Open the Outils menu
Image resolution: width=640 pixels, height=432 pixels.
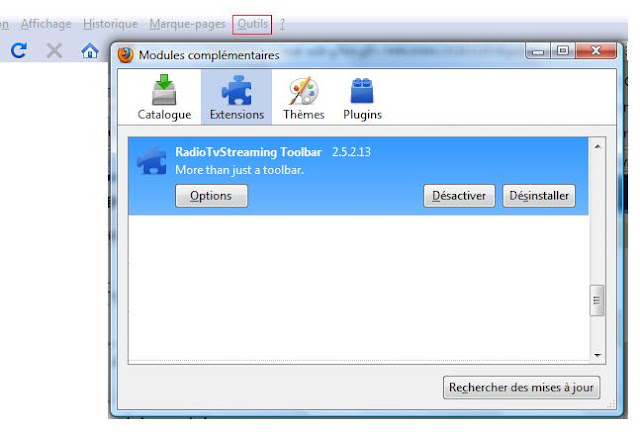(252, 24)
